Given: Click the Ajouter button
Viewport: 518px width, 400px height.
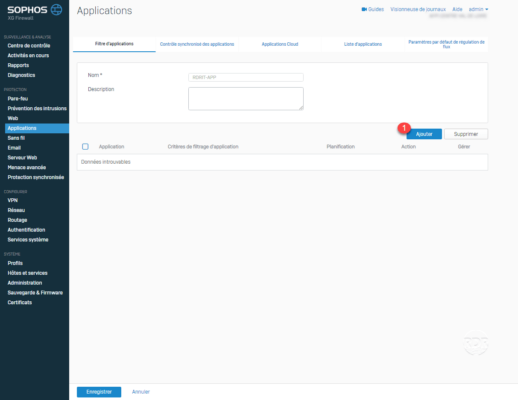Looking at the screenshot, I should 424,134.
